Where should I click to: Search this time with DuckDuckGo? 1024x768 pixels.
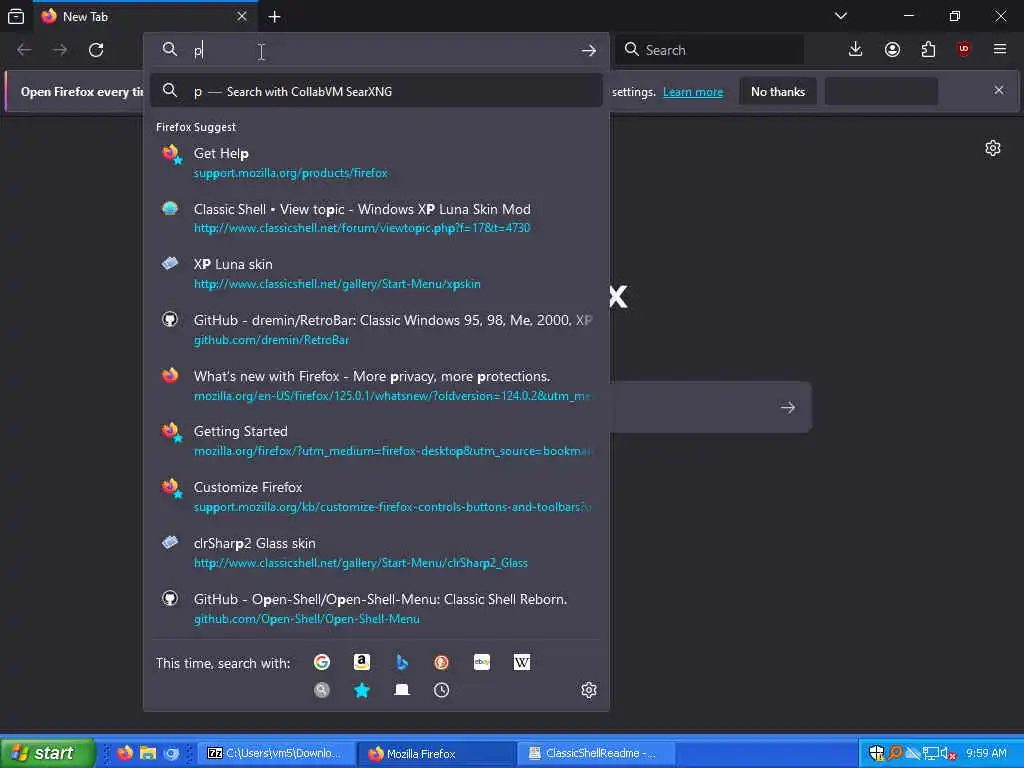coord(441,662)
